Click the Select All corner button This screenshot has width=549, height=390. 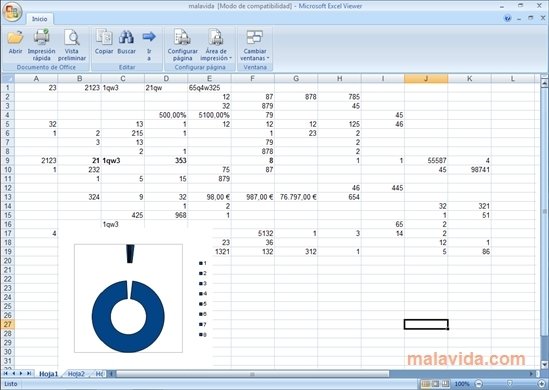coord(8,78)
